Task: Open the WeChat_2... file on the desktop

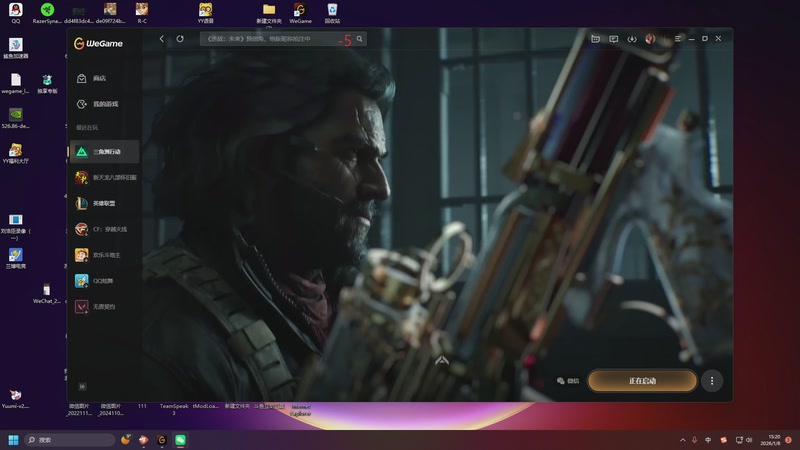Action: click(x=46, y=293)
